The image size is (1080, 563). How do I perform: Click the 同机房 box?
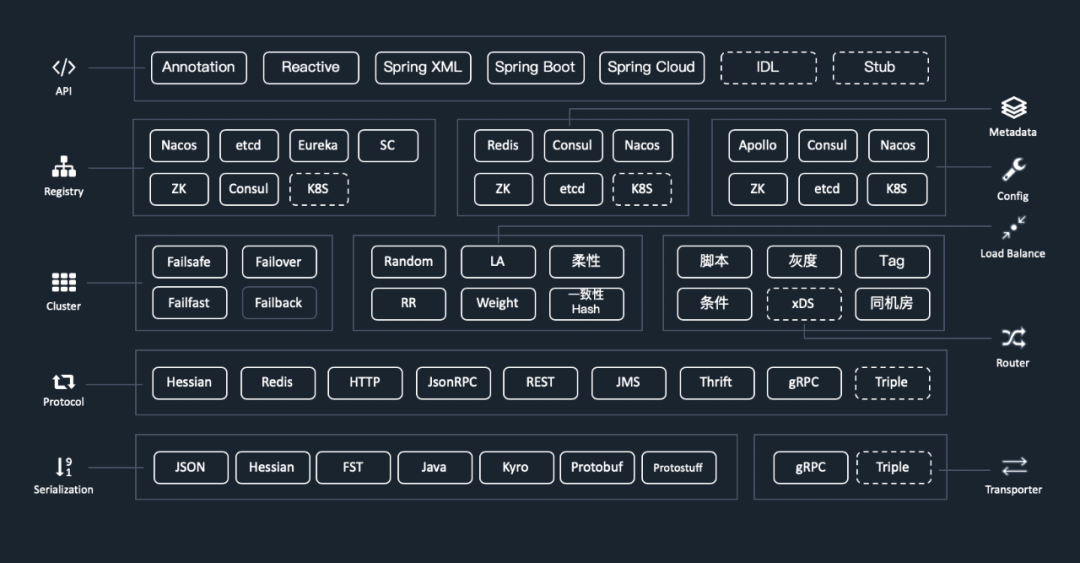coord(892,303)
